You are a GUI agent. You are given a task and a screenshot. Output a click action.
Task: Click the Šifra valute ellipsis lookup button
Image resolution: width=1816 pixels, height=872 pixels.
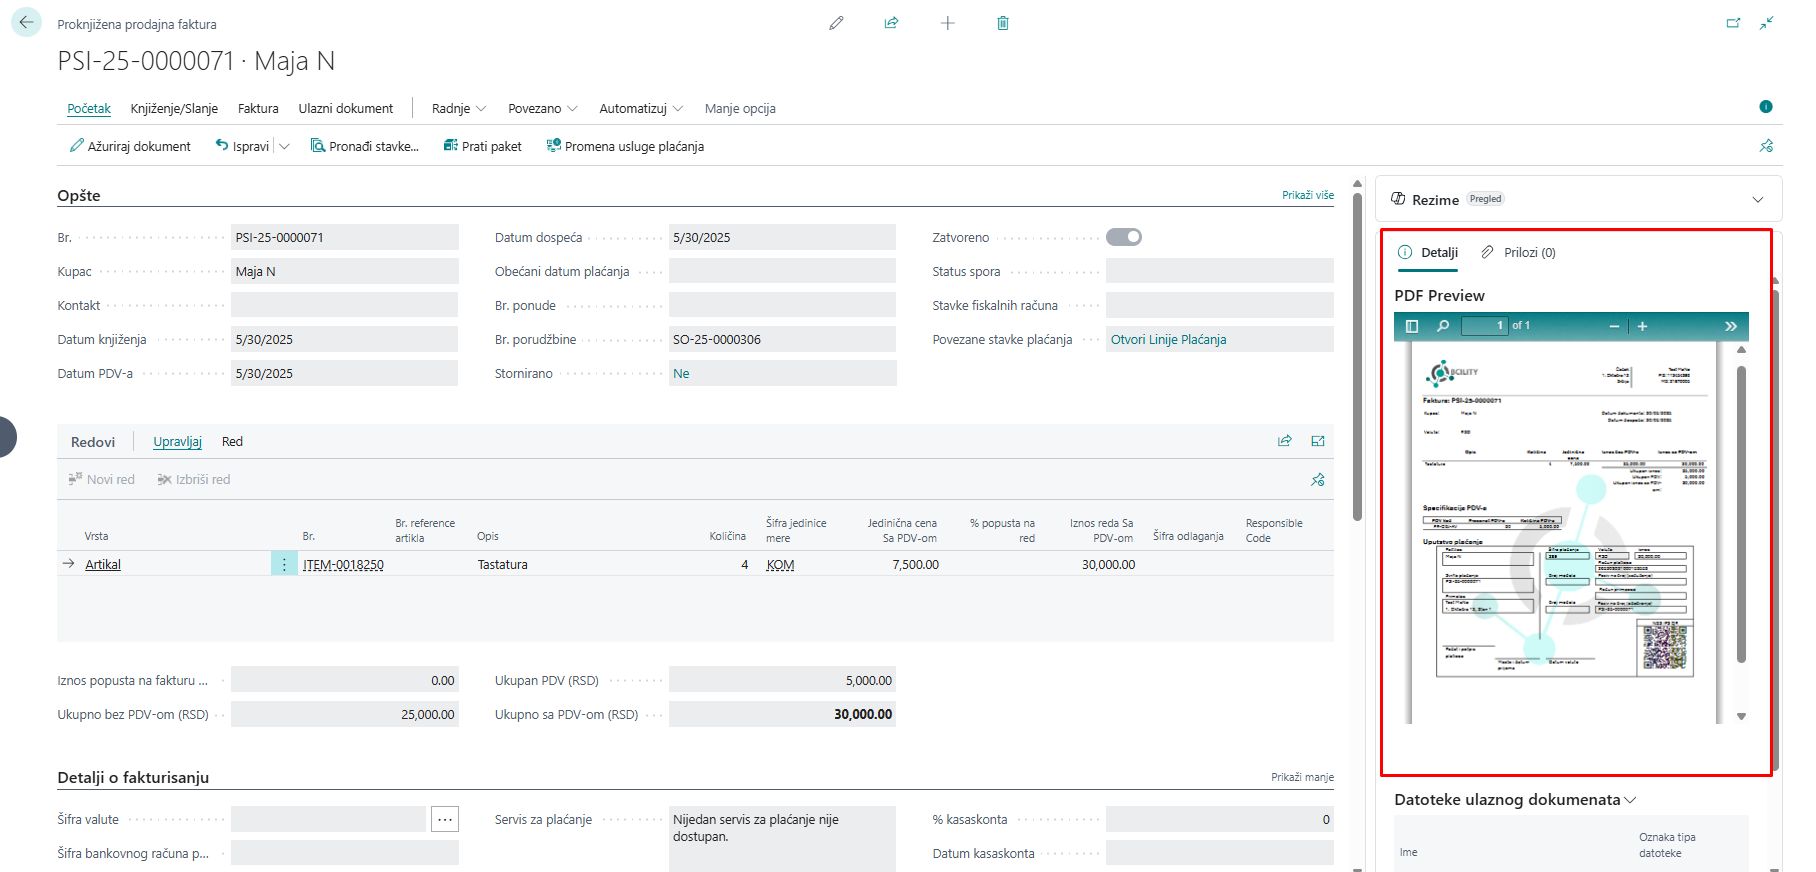tap(445, 820)
